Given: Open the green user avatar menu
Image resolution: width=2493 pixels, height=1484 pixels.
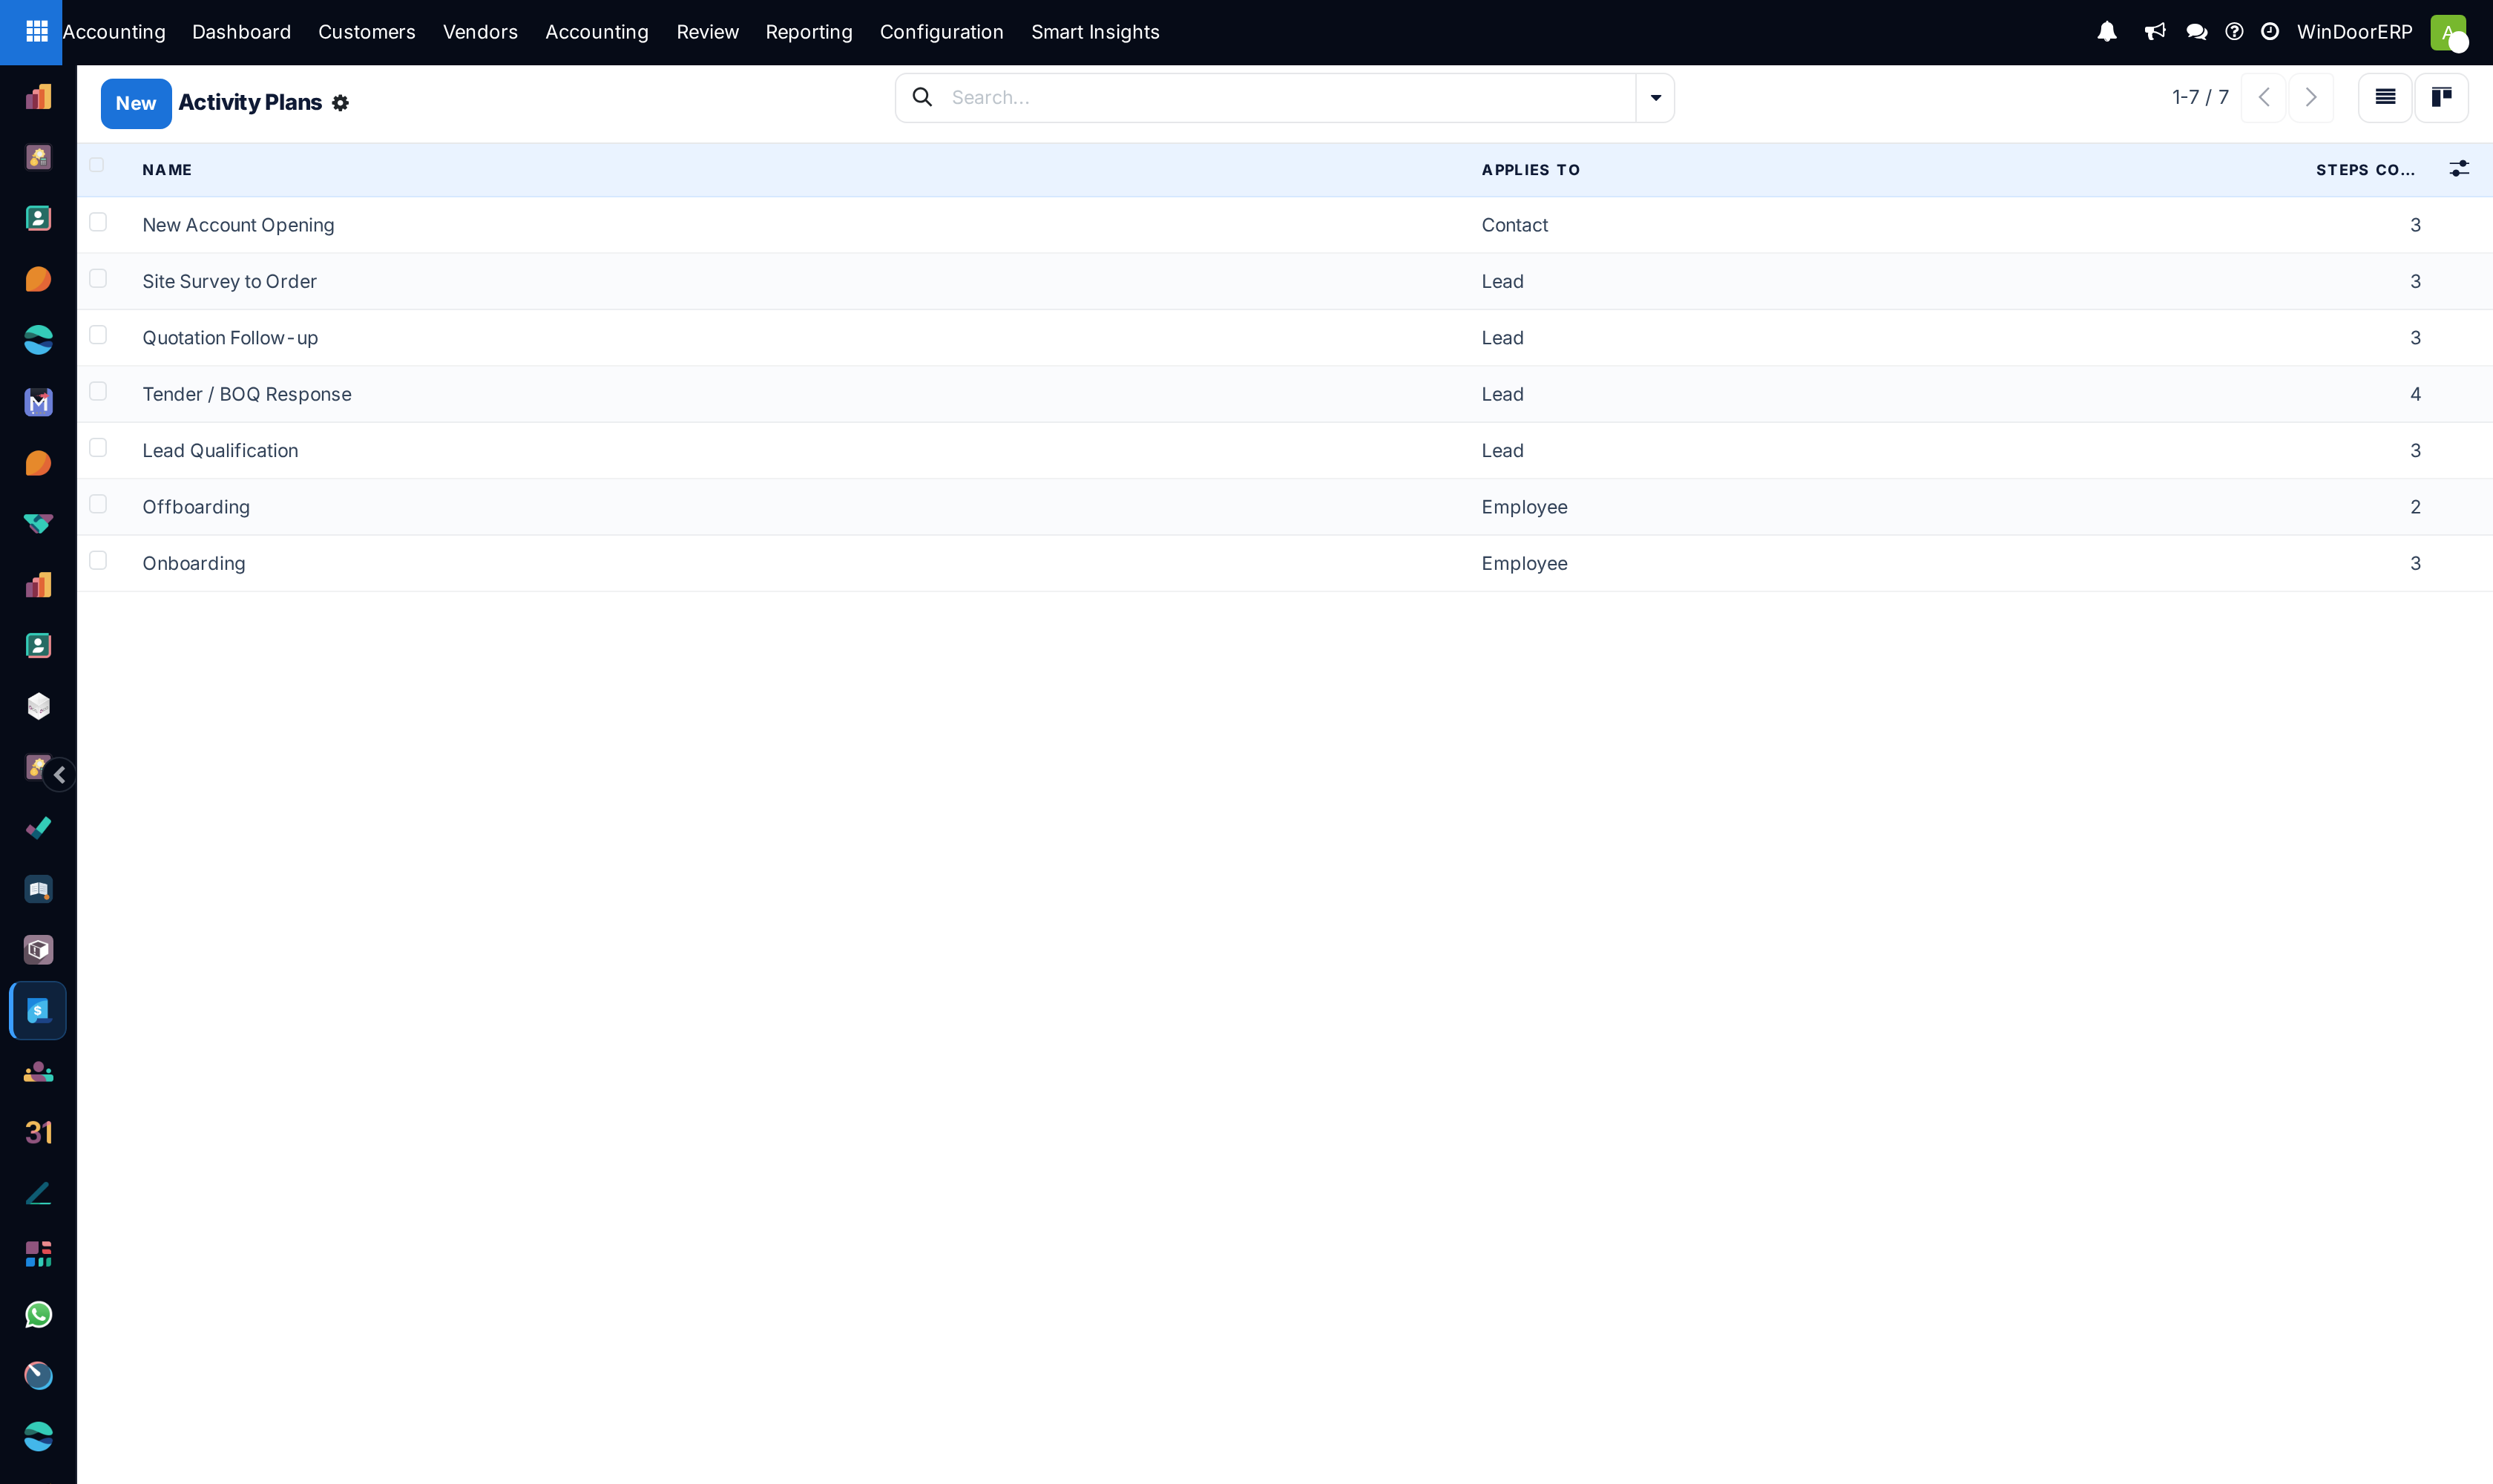Looking at the screenshot, I should coord(2449,32).
